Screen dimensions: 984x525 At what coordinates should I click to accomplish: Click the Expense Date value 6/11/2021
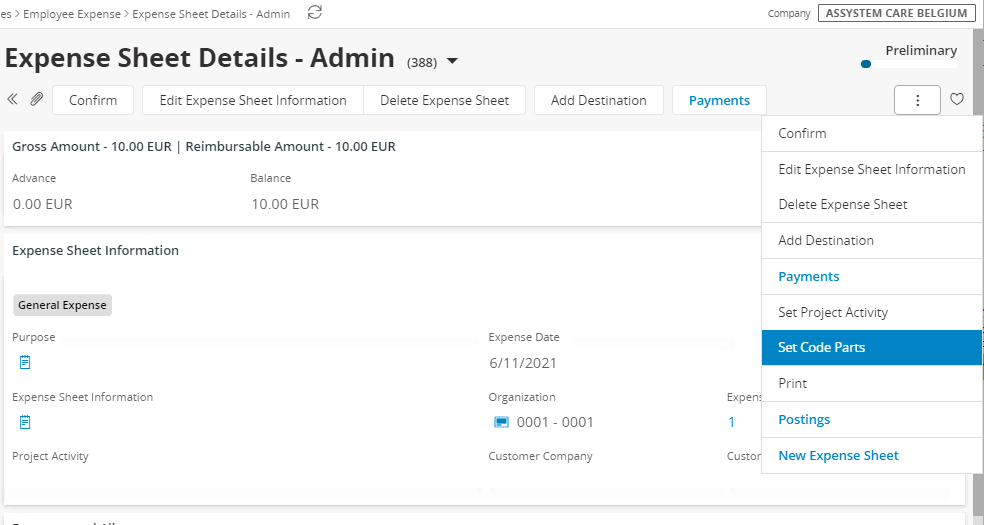tap(523, 363)
